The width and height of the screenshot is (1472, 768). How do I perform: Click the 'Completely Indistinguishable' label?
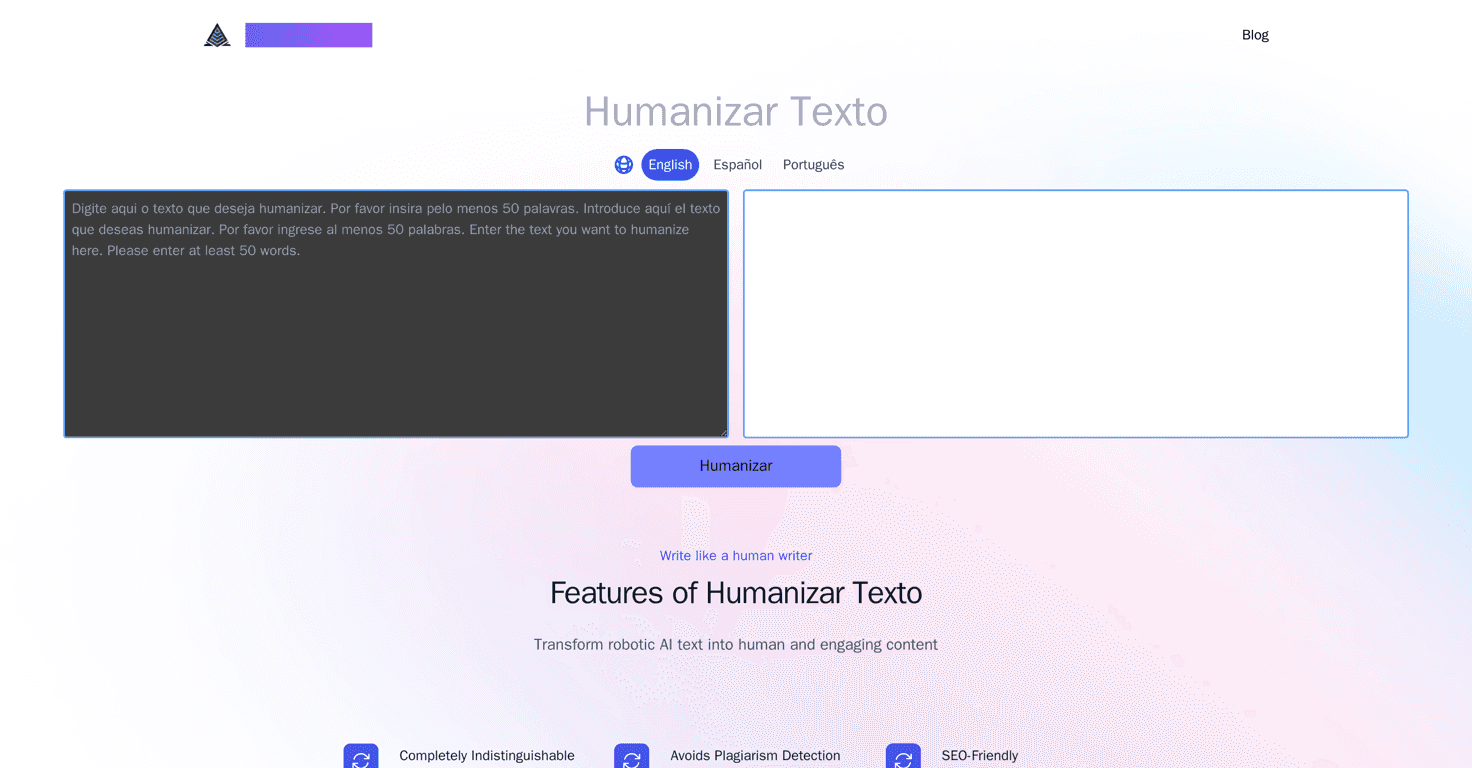click(487, 755)
